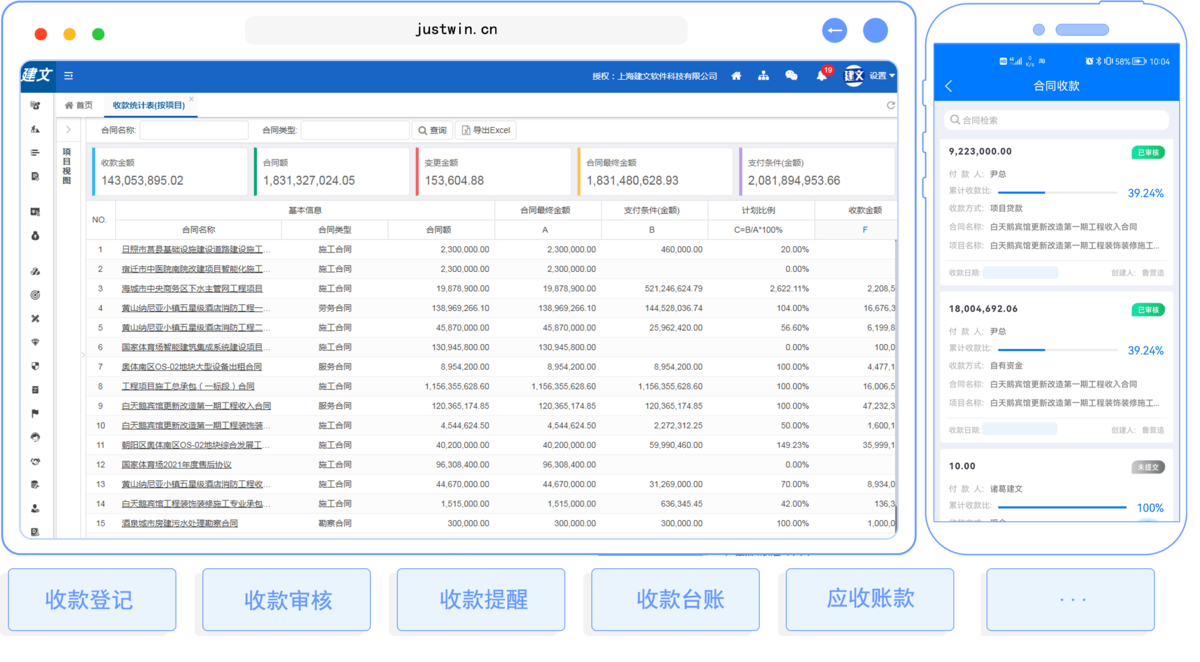1200x662 pixels.
Task: Click the 查询 search button
Action: 433,130
